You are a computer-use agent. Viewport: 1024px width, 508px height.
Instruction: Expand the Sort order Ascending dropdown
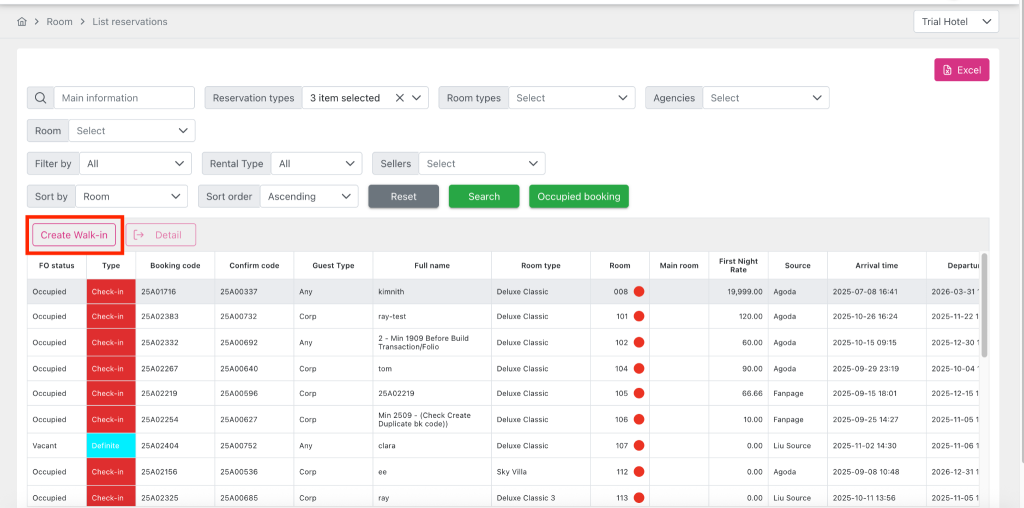pos(309,197)
